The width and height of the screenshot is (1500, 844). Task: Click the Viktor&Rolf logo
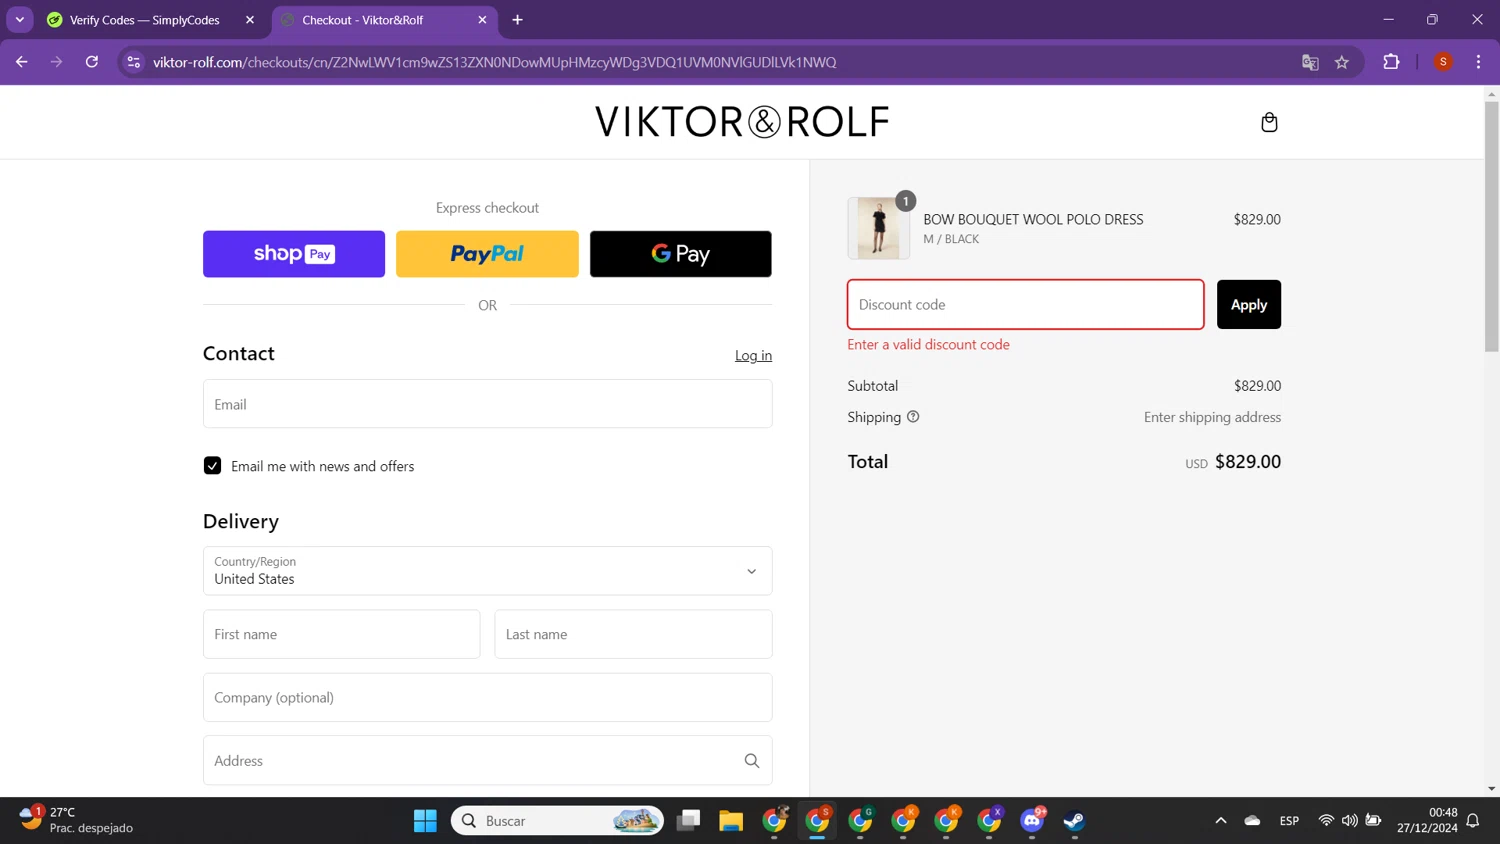[742, 122]
